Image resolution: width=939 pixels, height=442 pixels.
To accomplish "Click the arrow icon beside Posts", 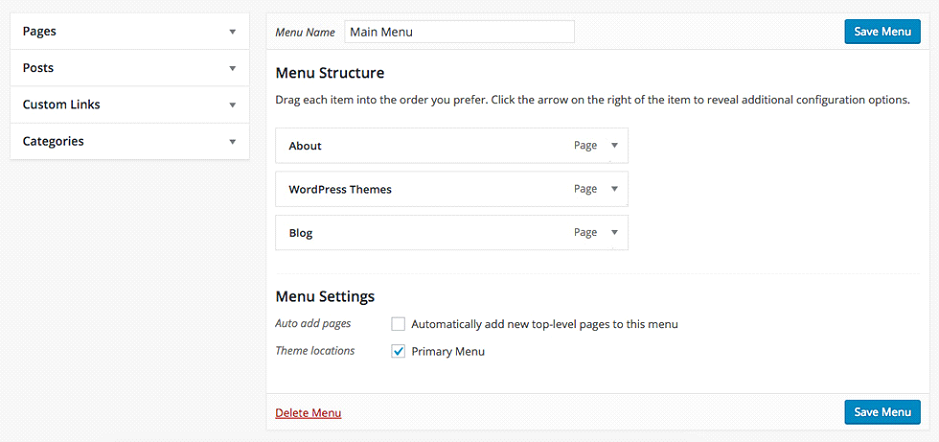I will [x=233, y=68].
